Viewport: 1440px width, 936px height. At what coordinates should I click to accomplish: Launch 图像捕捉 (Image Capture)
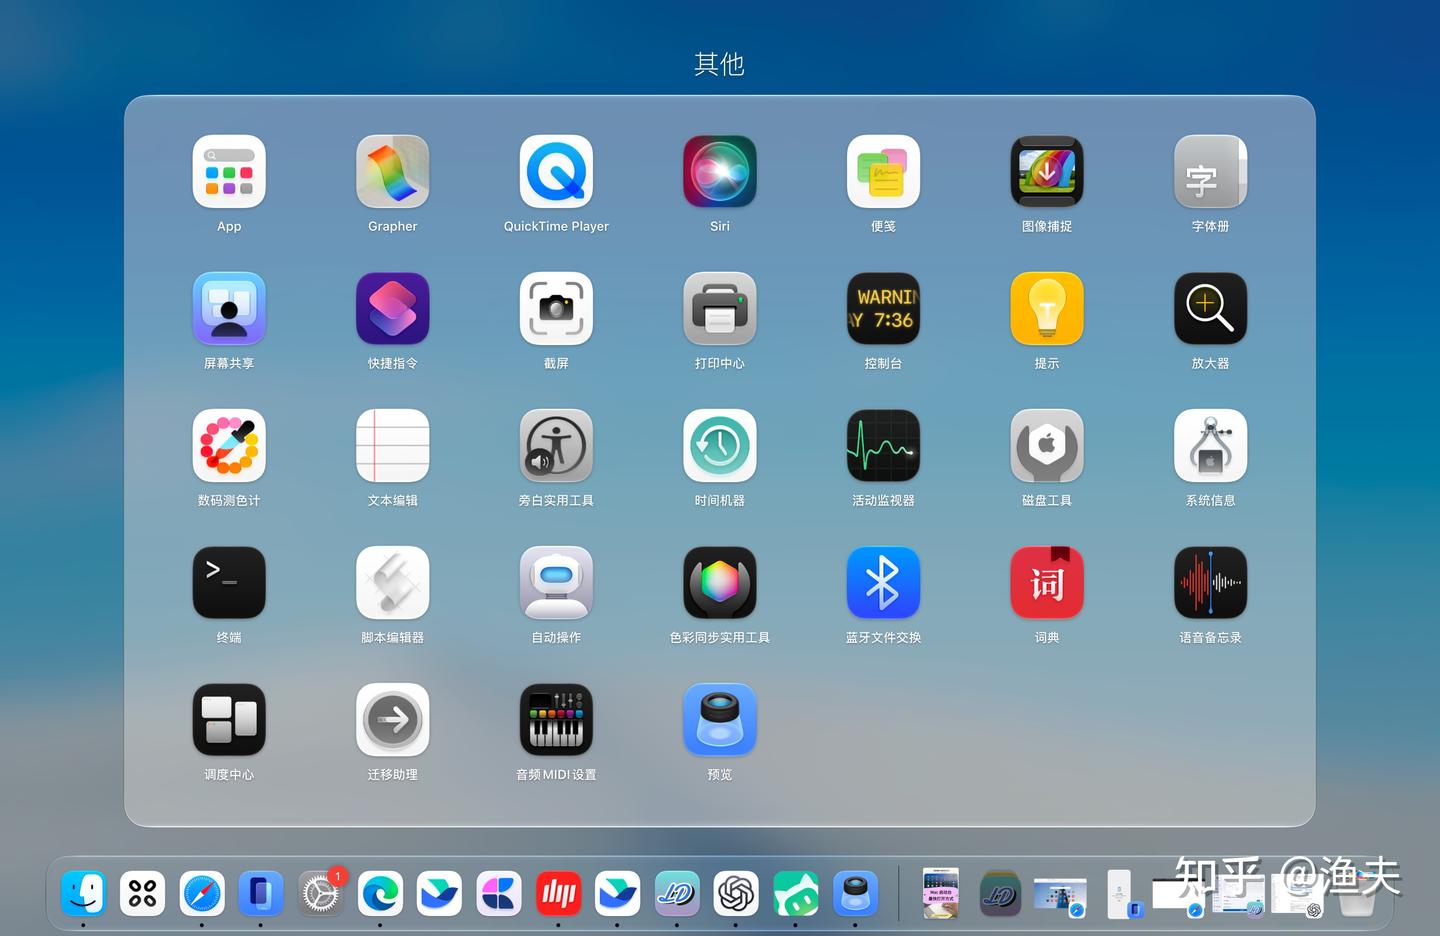tap(1047, 172)
